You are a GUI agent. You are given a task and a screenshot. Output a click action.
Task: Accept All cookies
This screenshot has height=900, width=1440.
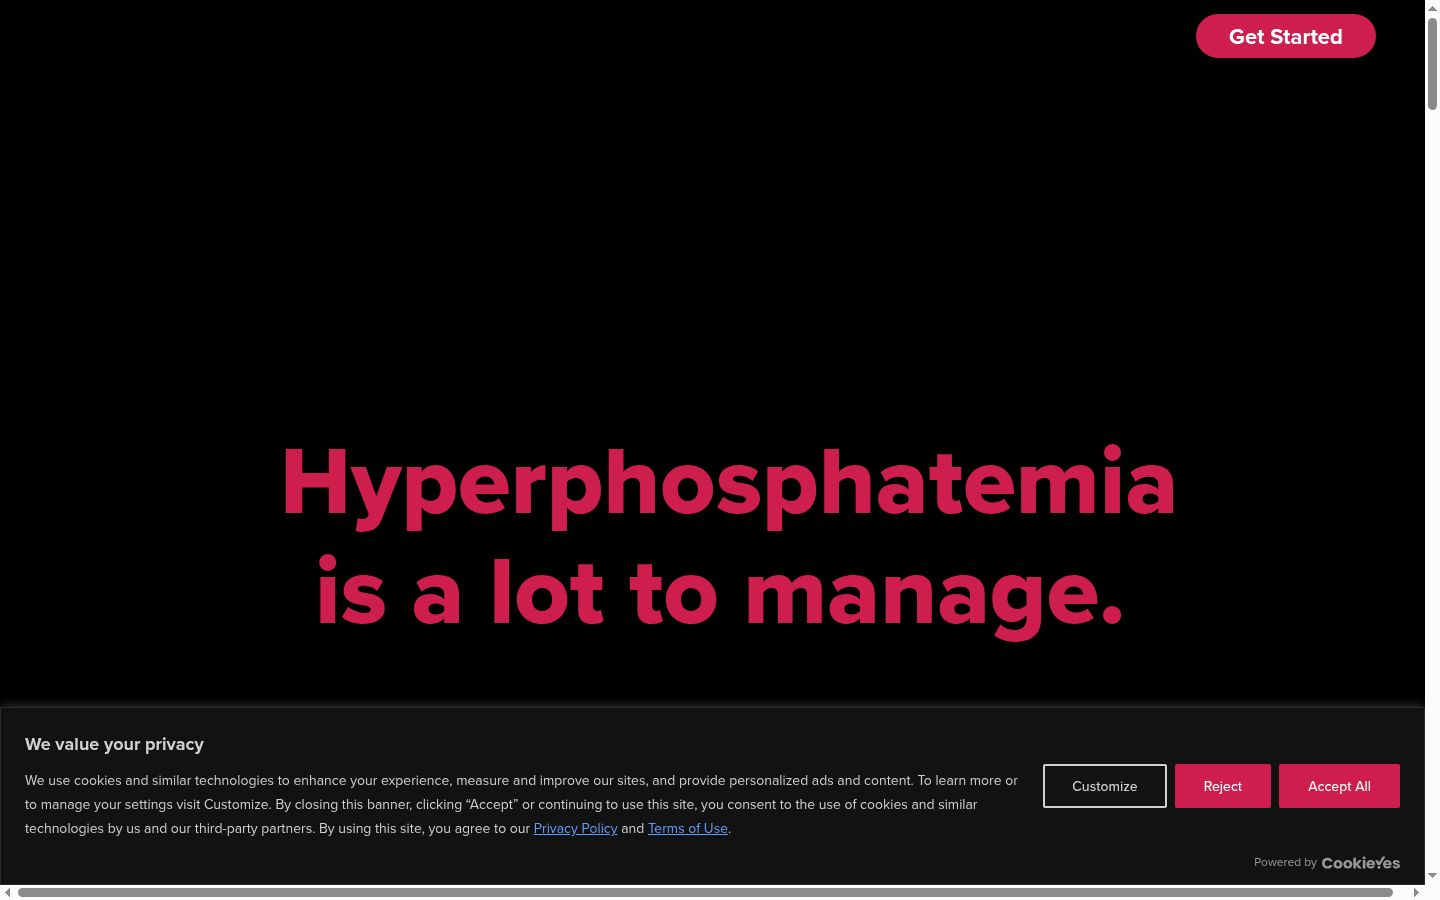[x=1339, y=786]
